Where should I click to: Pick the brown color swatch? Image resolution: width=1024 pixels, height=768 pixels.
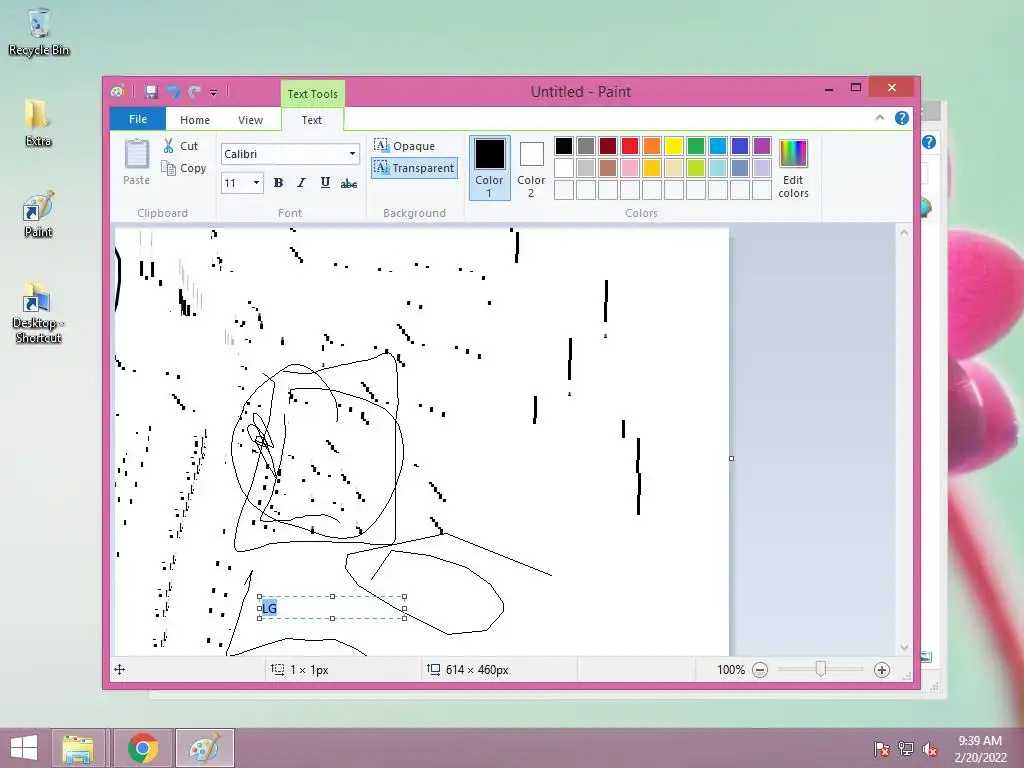608,168
